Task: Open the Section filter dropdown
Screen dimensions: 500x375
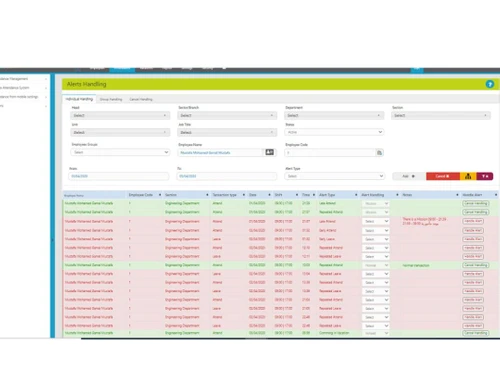Action: pos(441,115)
